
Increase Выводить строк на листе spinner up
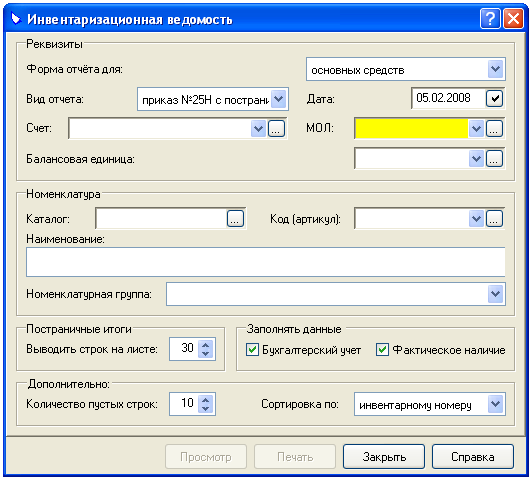coord(205,345)
